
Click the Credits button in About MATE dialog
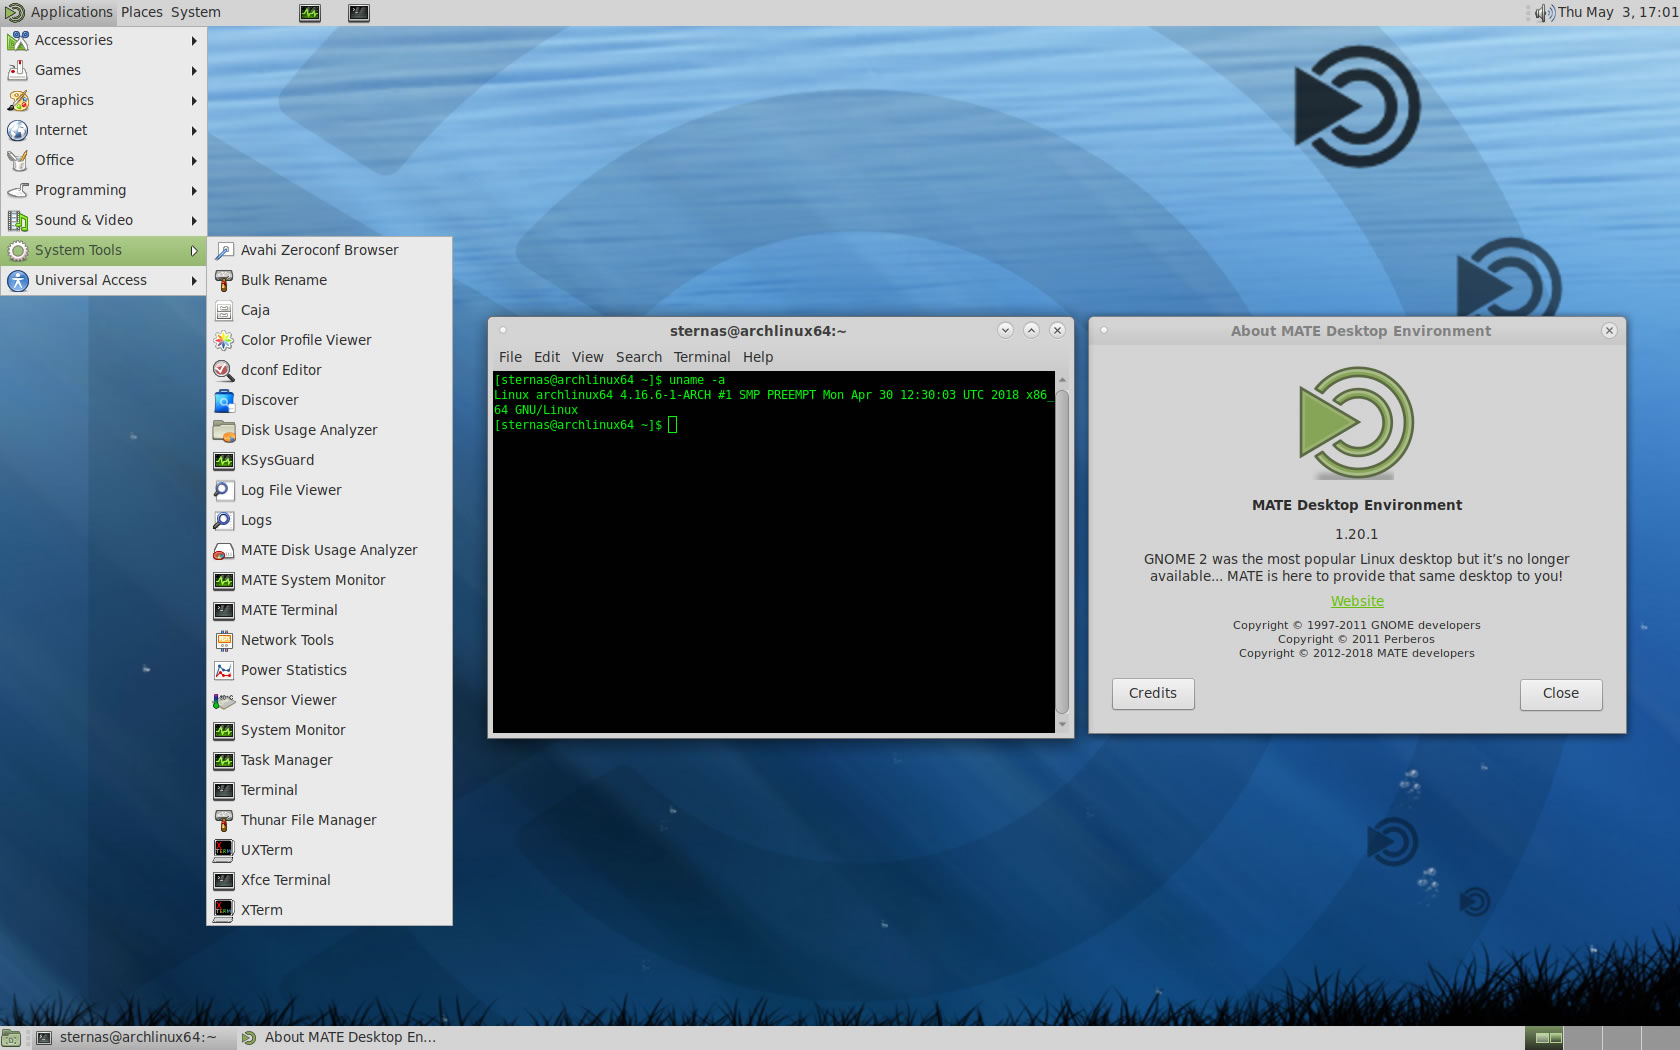1153,694
